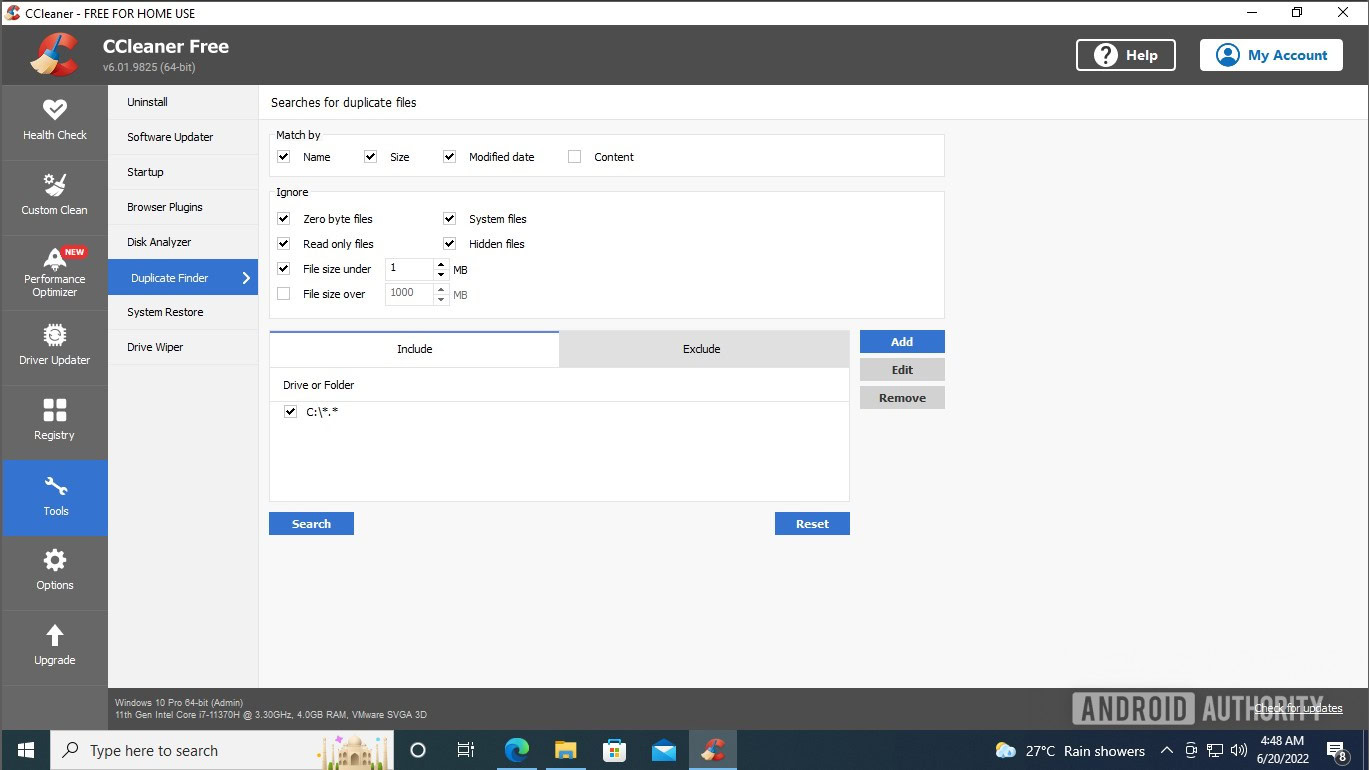Increase File size under value with up arrow
This screenshot has height=770, width=1369.
click(441, 264)
